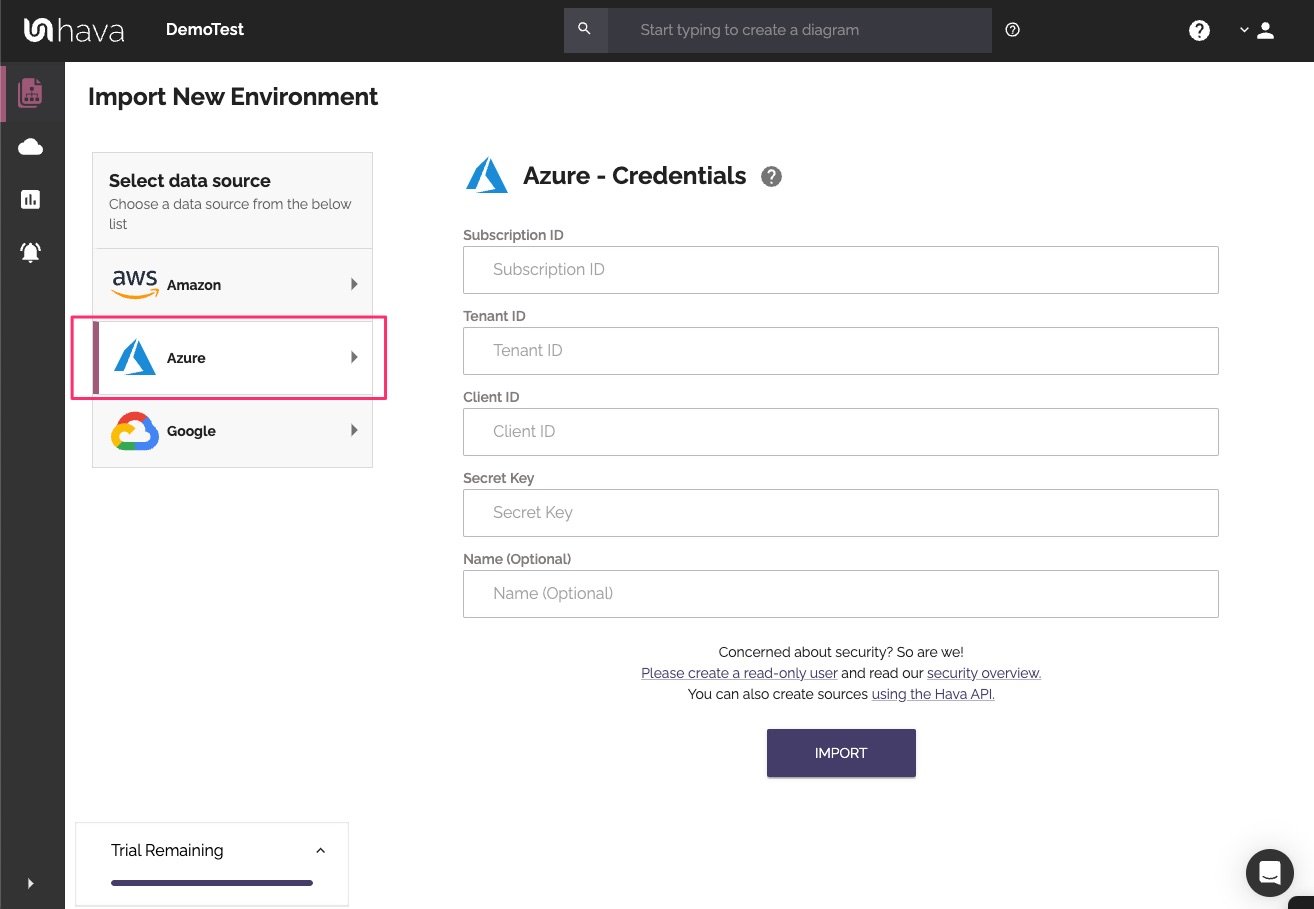This screenshot has width=1314, height=909.
Task: Select the cloud sources icon in sidebar
Action: 31,146
